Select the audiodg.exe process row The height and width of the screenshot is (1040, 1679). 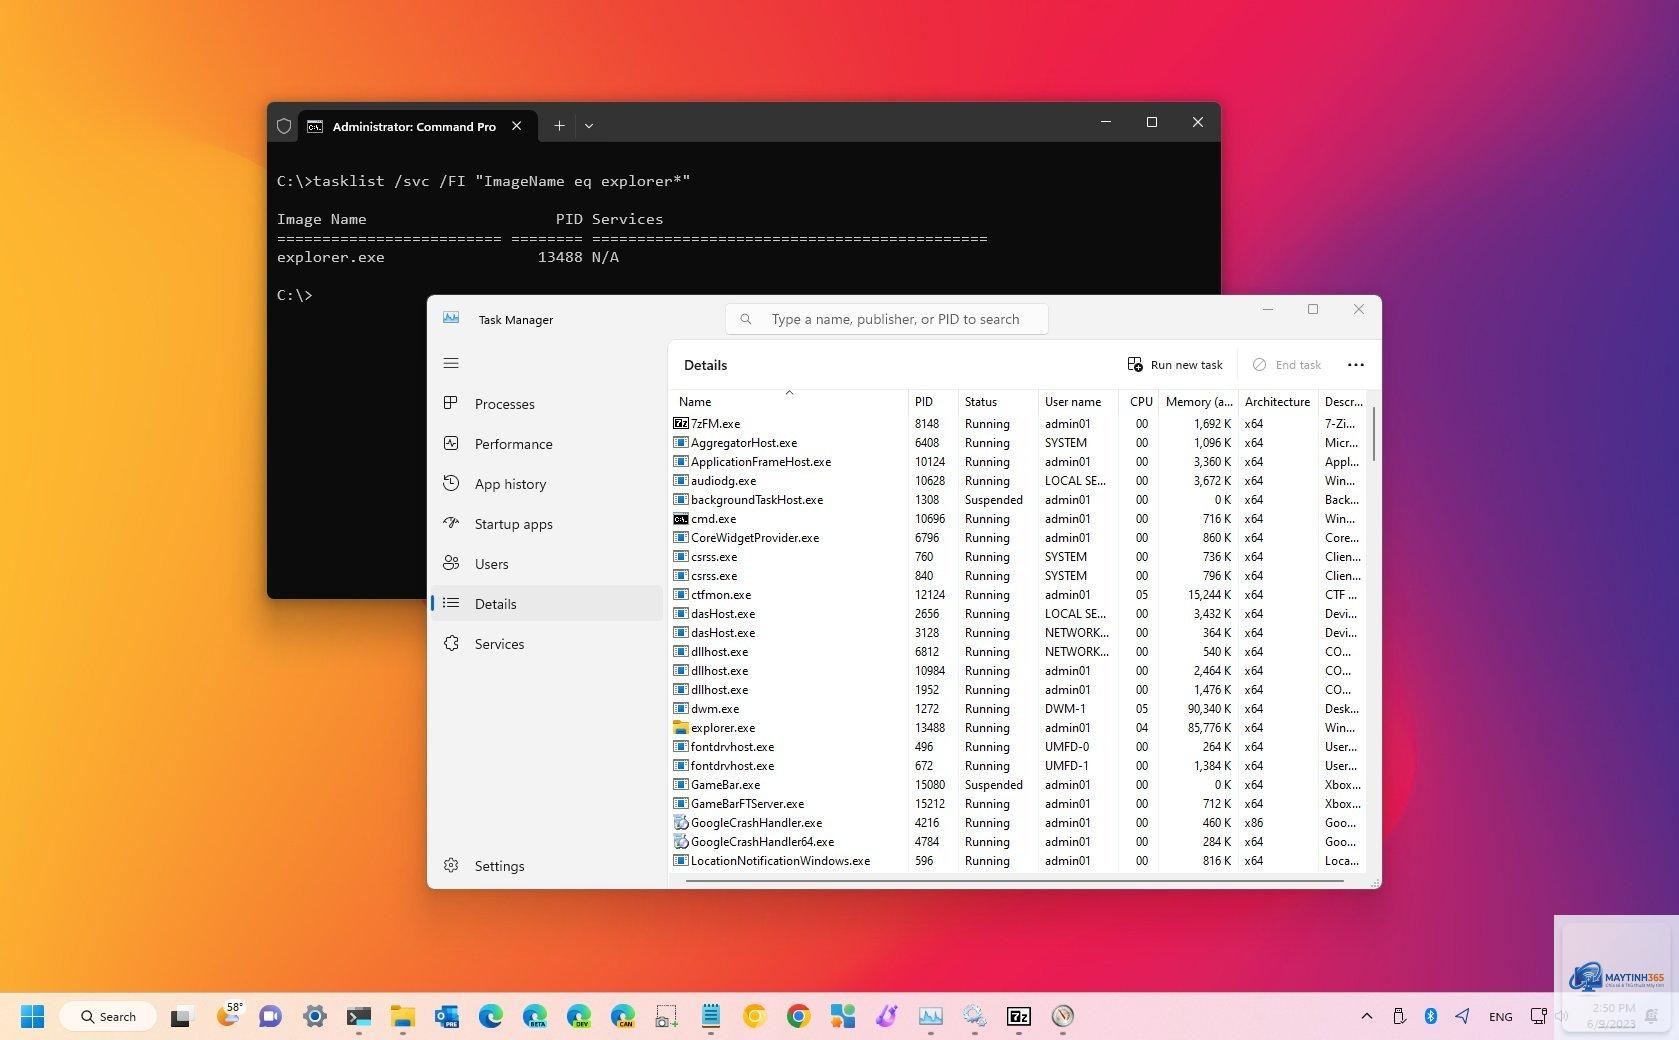pyautogui.click(x=1018, y=481)
